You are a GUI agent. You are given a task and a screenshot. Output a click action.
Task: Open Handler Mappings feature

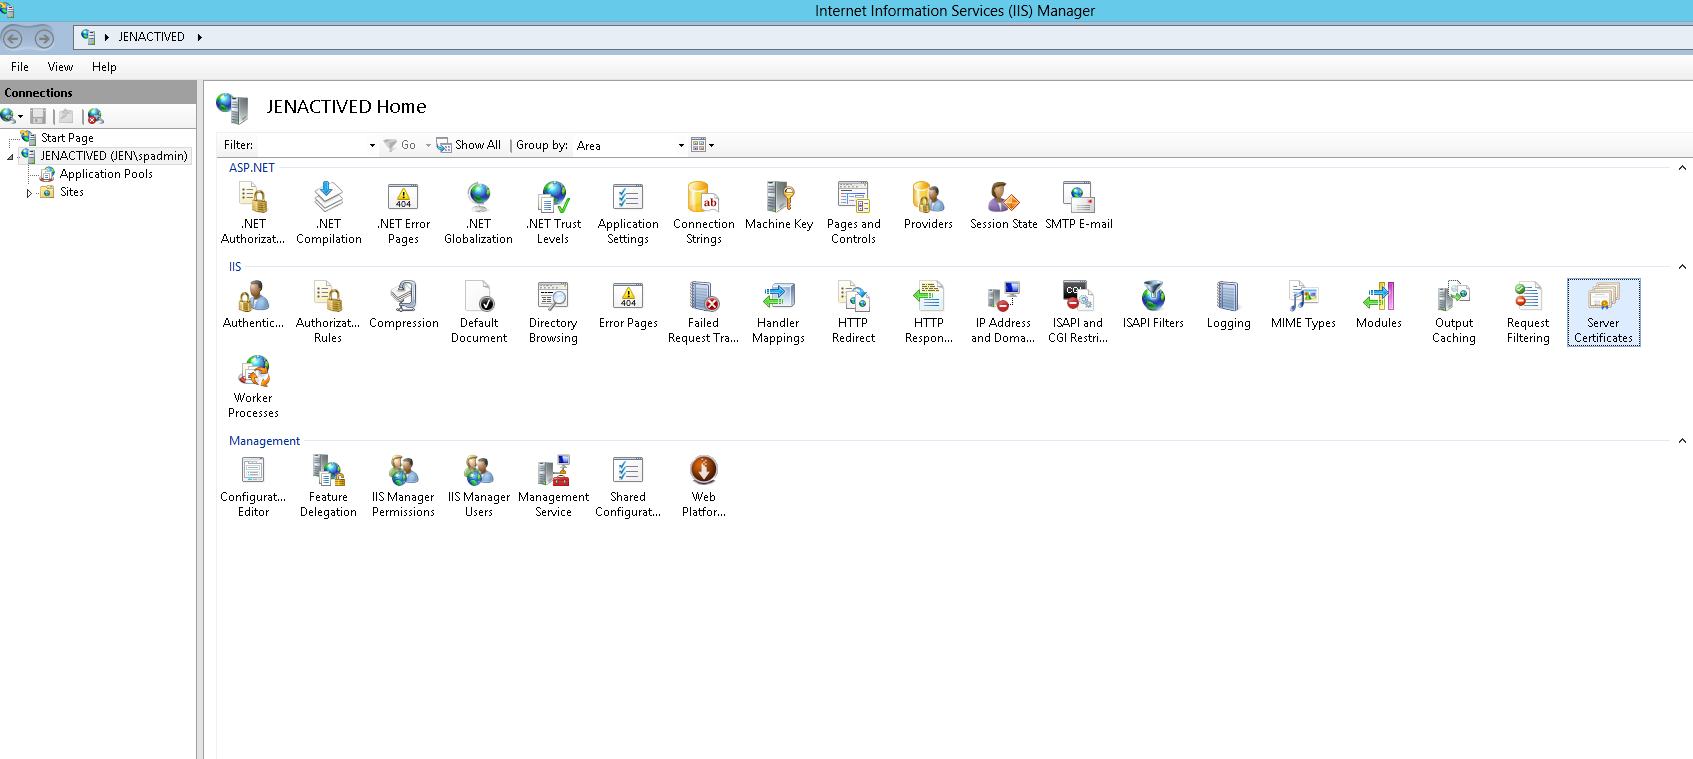pos(778,311)
